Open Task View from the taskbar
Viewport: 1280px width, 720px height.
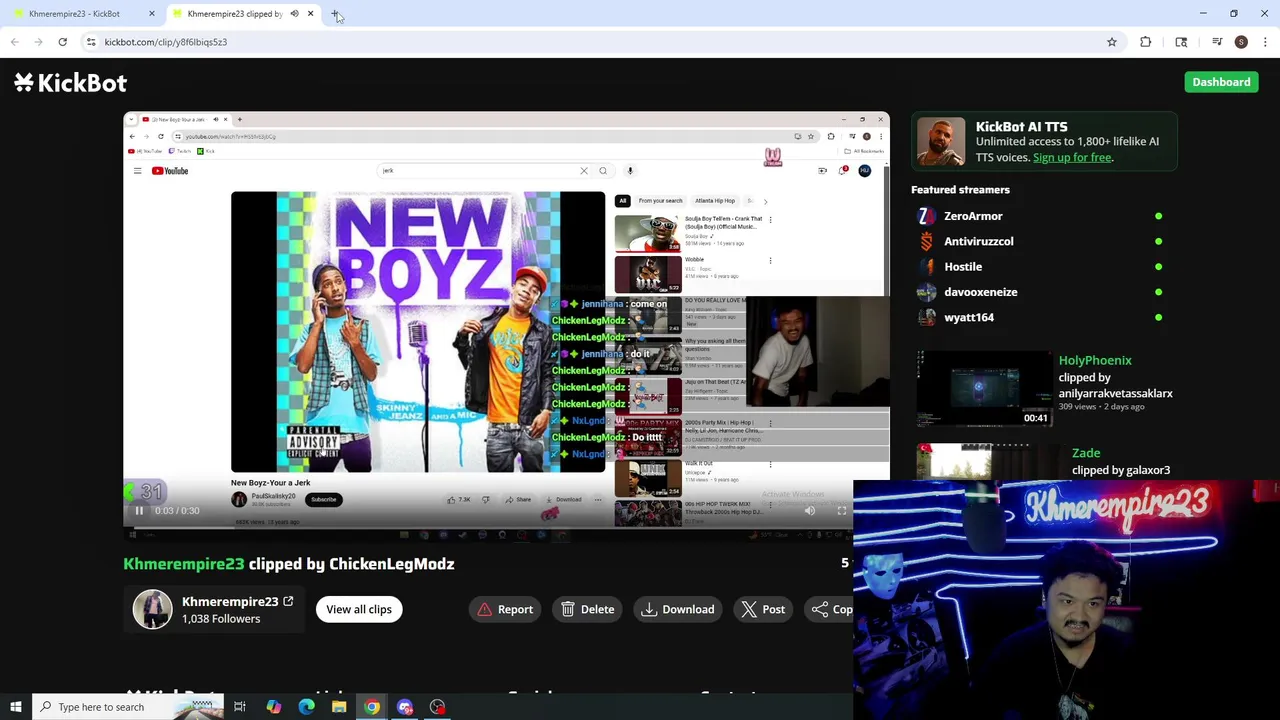pos(240,707)
